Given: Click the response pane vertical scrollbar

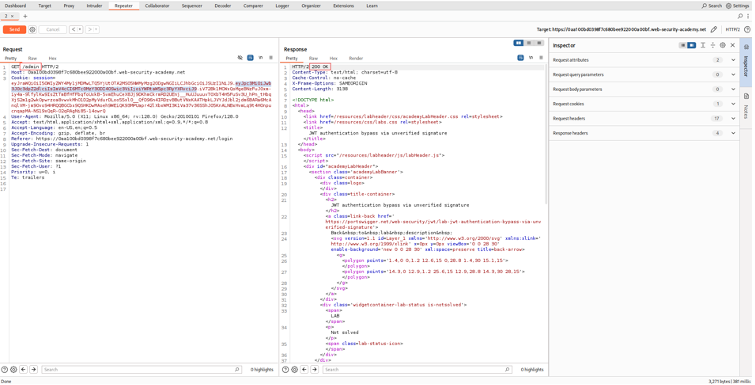Looking at the screenshot, I should point(546,135).
